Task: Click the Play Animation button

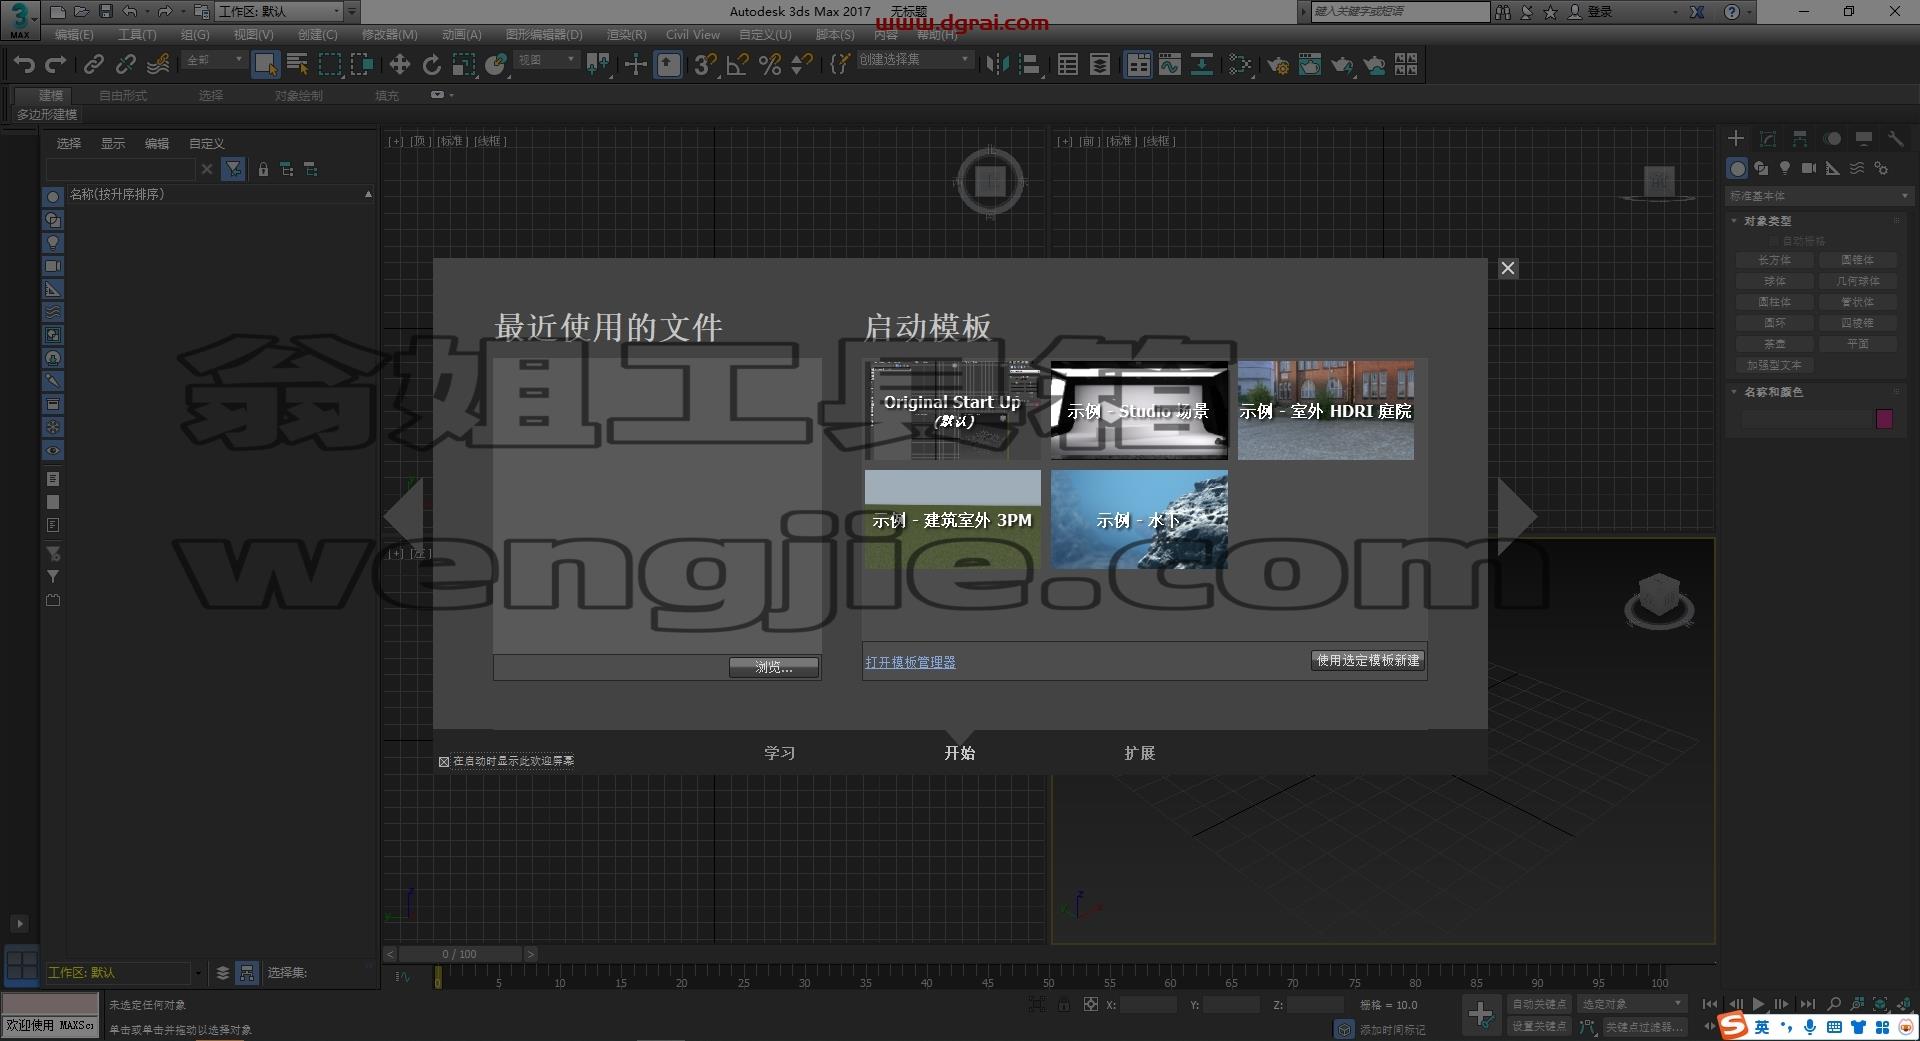Action: (x=1758, y=1004)
